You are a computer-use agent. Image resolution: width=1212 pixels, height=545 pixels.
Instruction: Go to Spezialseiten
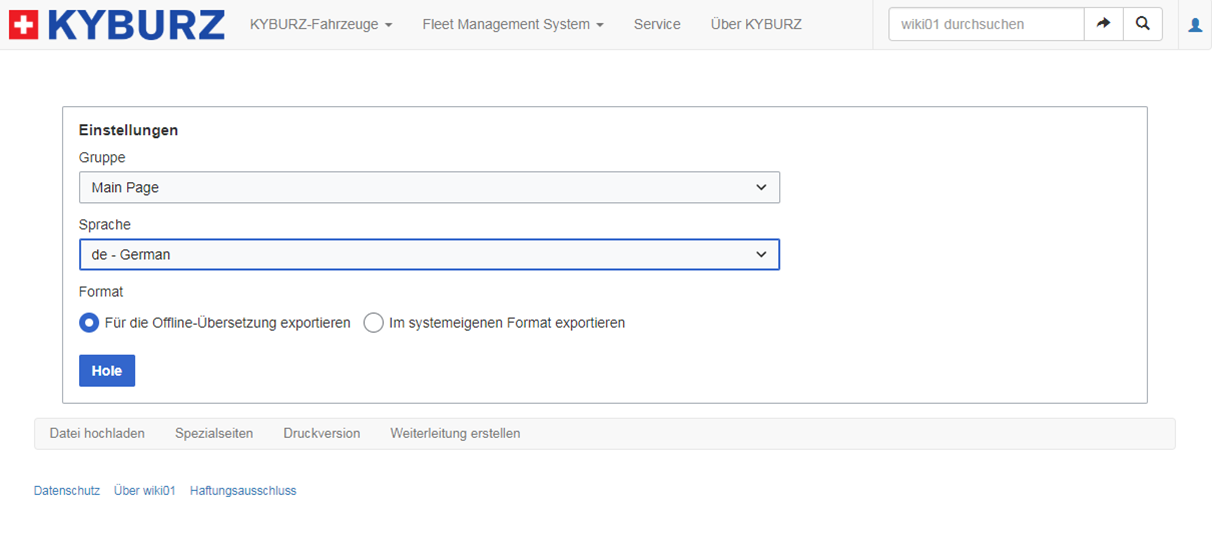click(x=214, y=433)
